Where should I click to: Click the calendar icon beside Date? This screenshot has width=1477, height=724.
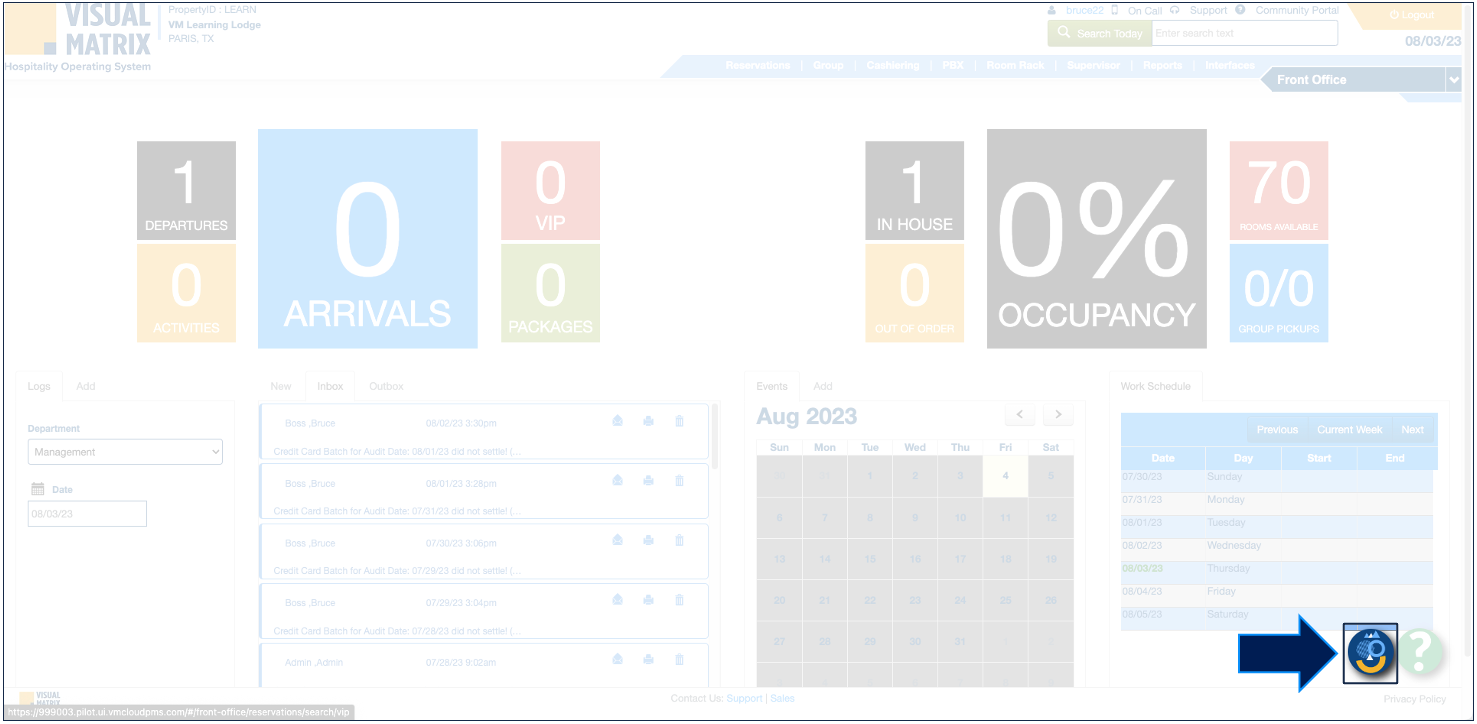tap(38, 489)
